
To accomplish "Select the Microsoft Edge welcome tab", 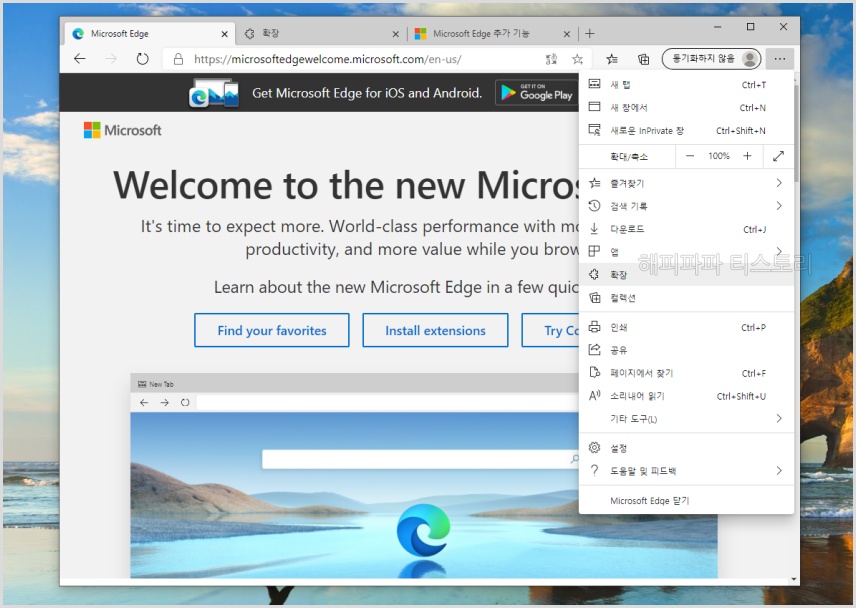I will (150, 33).
